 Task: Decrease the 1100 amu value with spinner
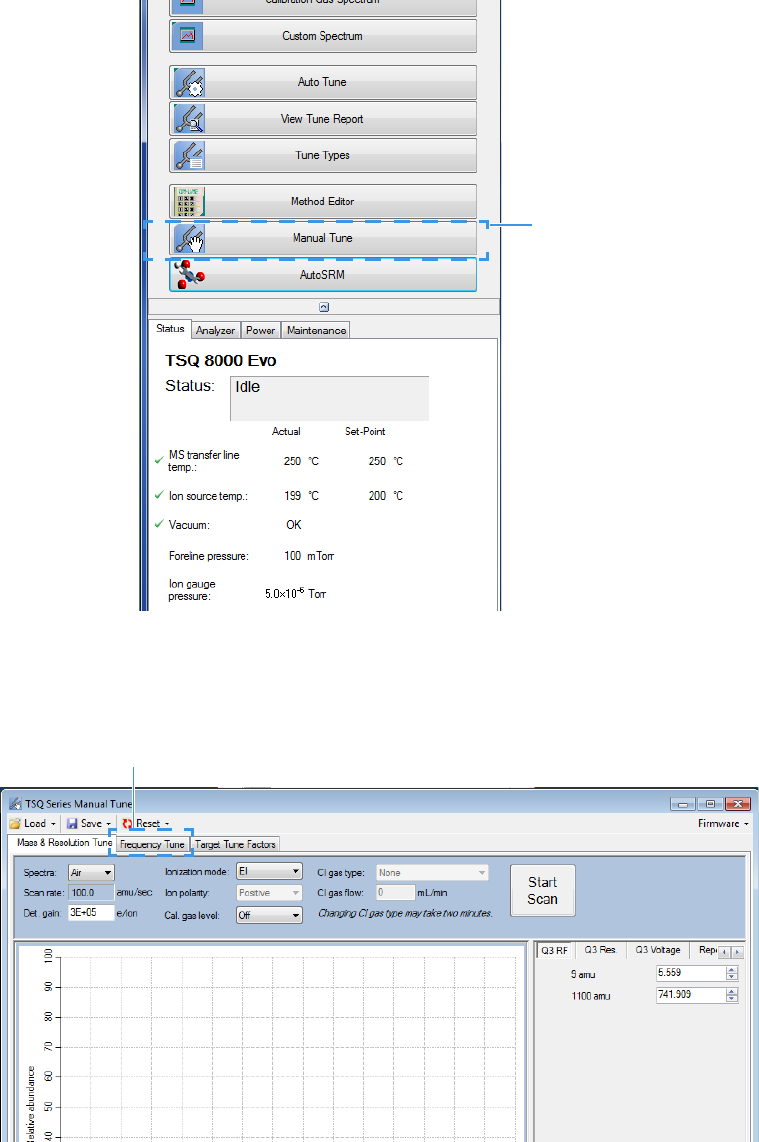tap(732, 999)
